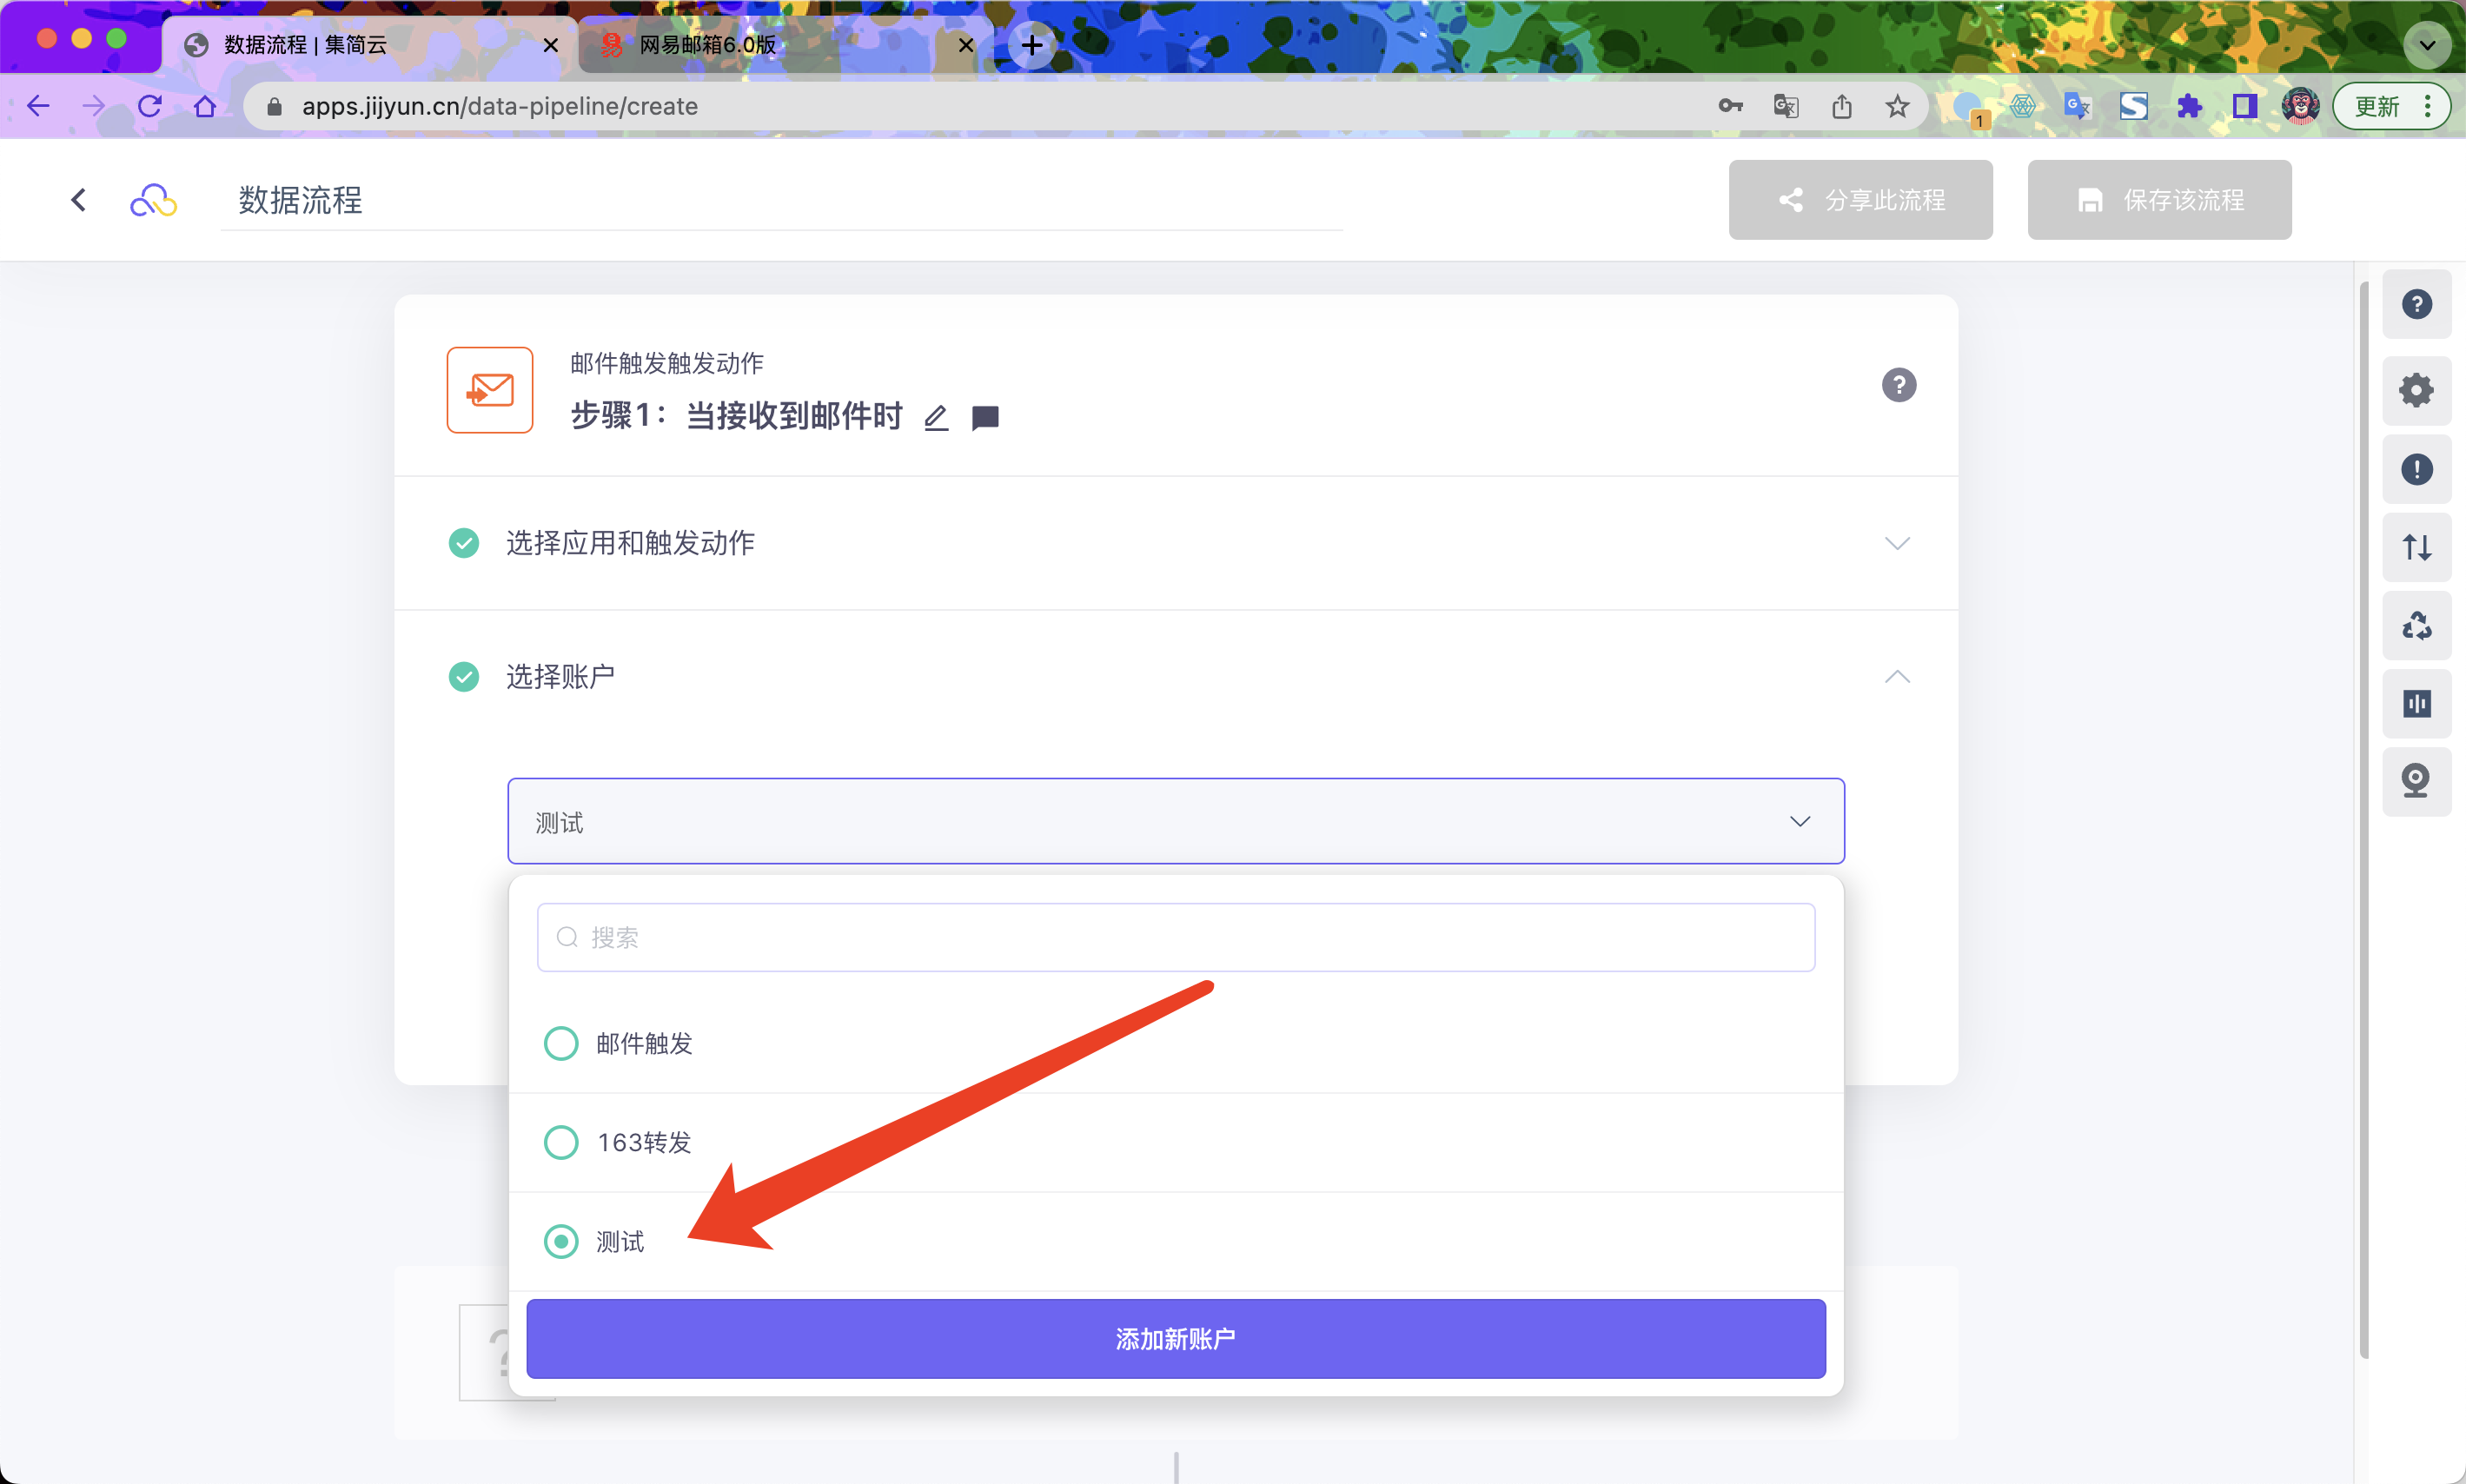2466x1484 pixels.
Task: Click the pencil icon to rename step 1
Action: (x=936, y=418)
